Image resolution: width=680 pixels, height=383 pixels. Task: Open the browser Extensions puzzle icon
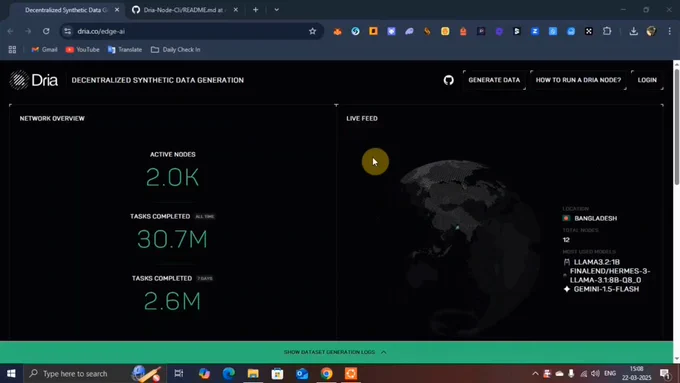(x=607, y=31)
